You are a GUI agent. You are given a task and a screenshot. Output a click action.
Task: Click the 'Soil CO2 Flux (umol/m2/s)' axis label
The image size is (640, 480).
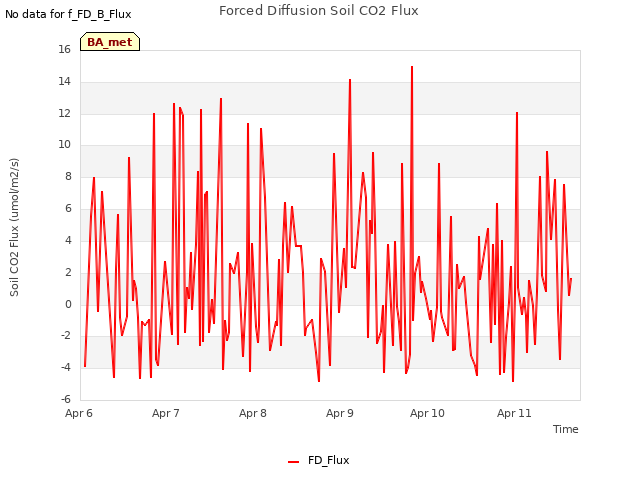tap(14, 227)
